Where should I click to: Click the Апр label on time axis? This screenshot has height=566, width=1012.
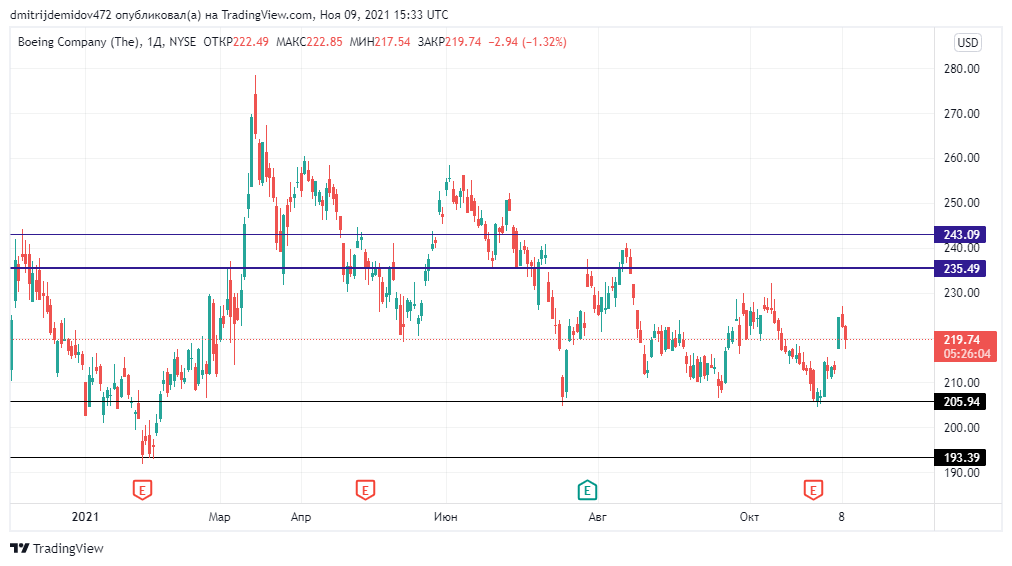pyautogui.click(x=301, y=517)
